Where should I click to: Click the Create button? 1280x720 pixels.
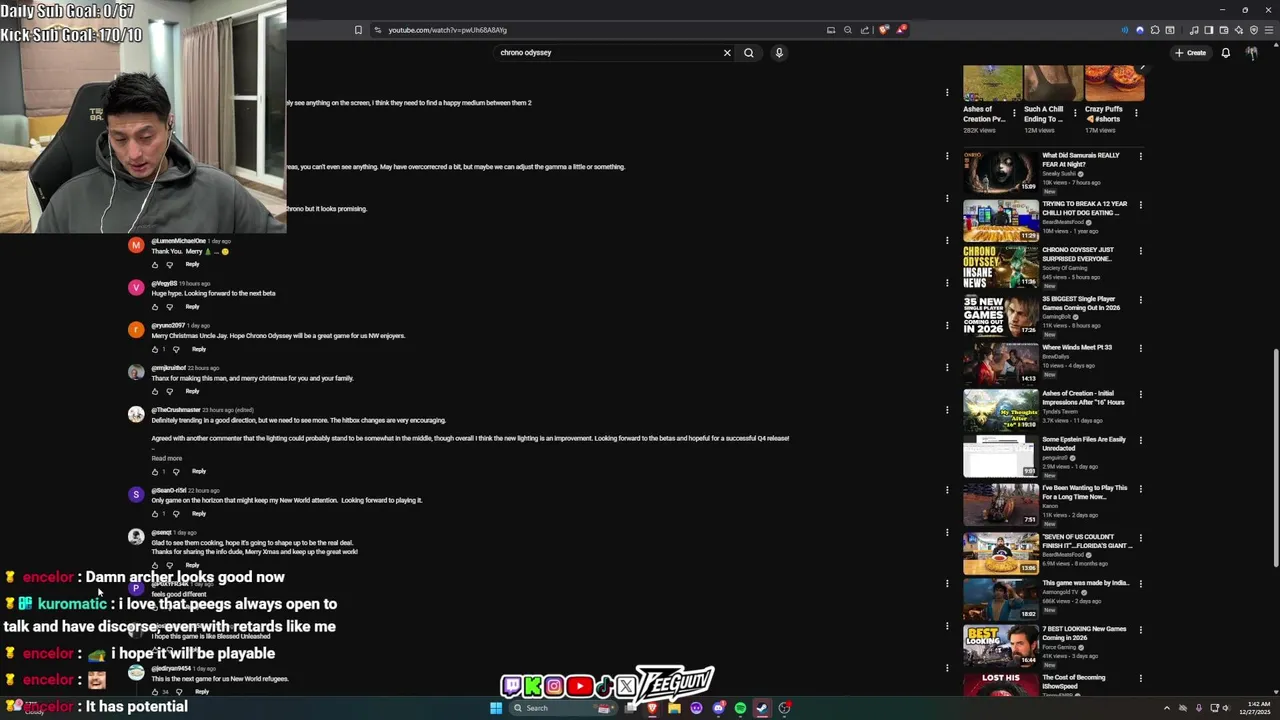[1190, 53]
